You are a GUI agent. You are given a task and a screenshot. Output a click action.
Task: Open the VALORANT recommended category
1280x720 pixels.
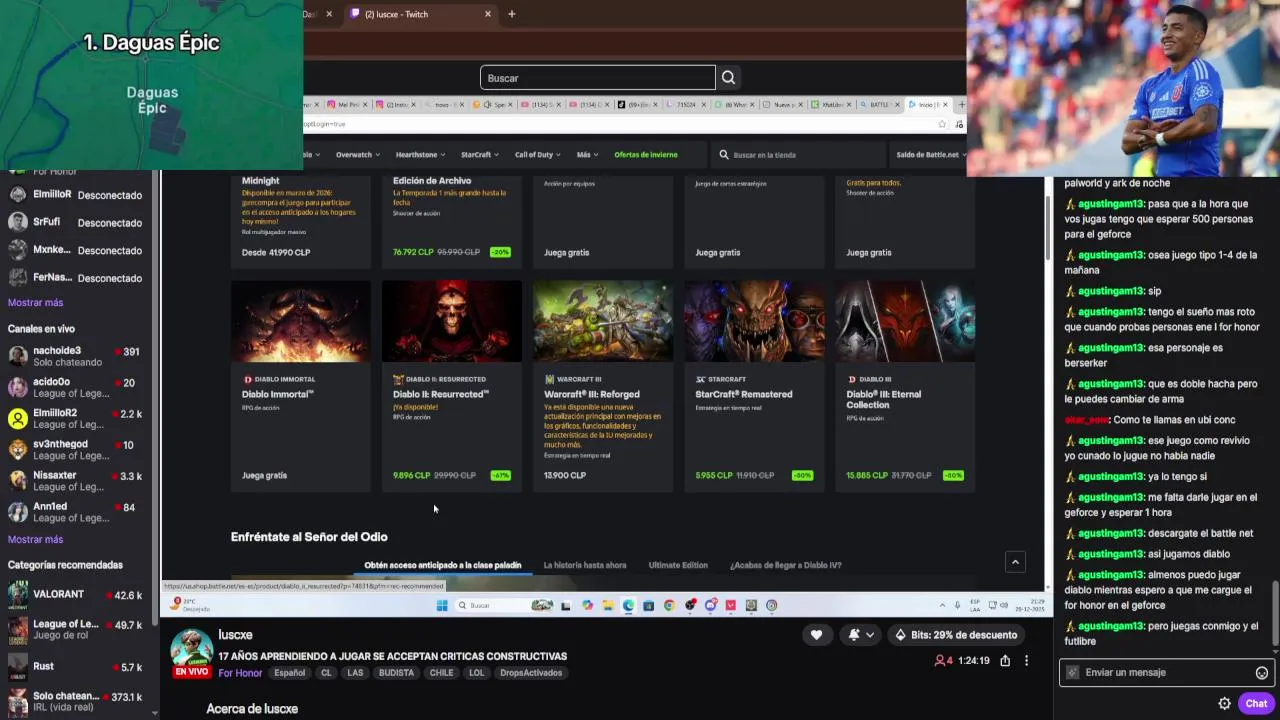coord(78,595)
